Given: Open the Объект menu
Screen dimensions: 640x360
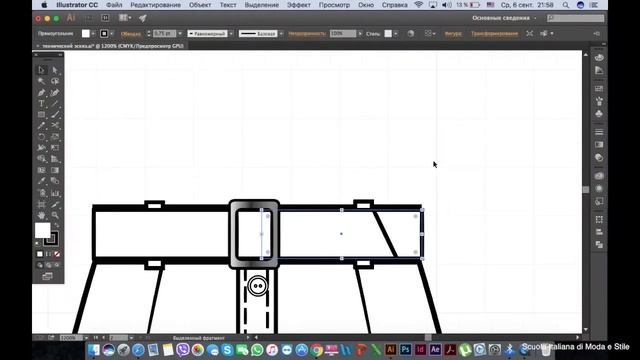Looking at the screenshot, I should pyautogui.click(x=200, y=5).
